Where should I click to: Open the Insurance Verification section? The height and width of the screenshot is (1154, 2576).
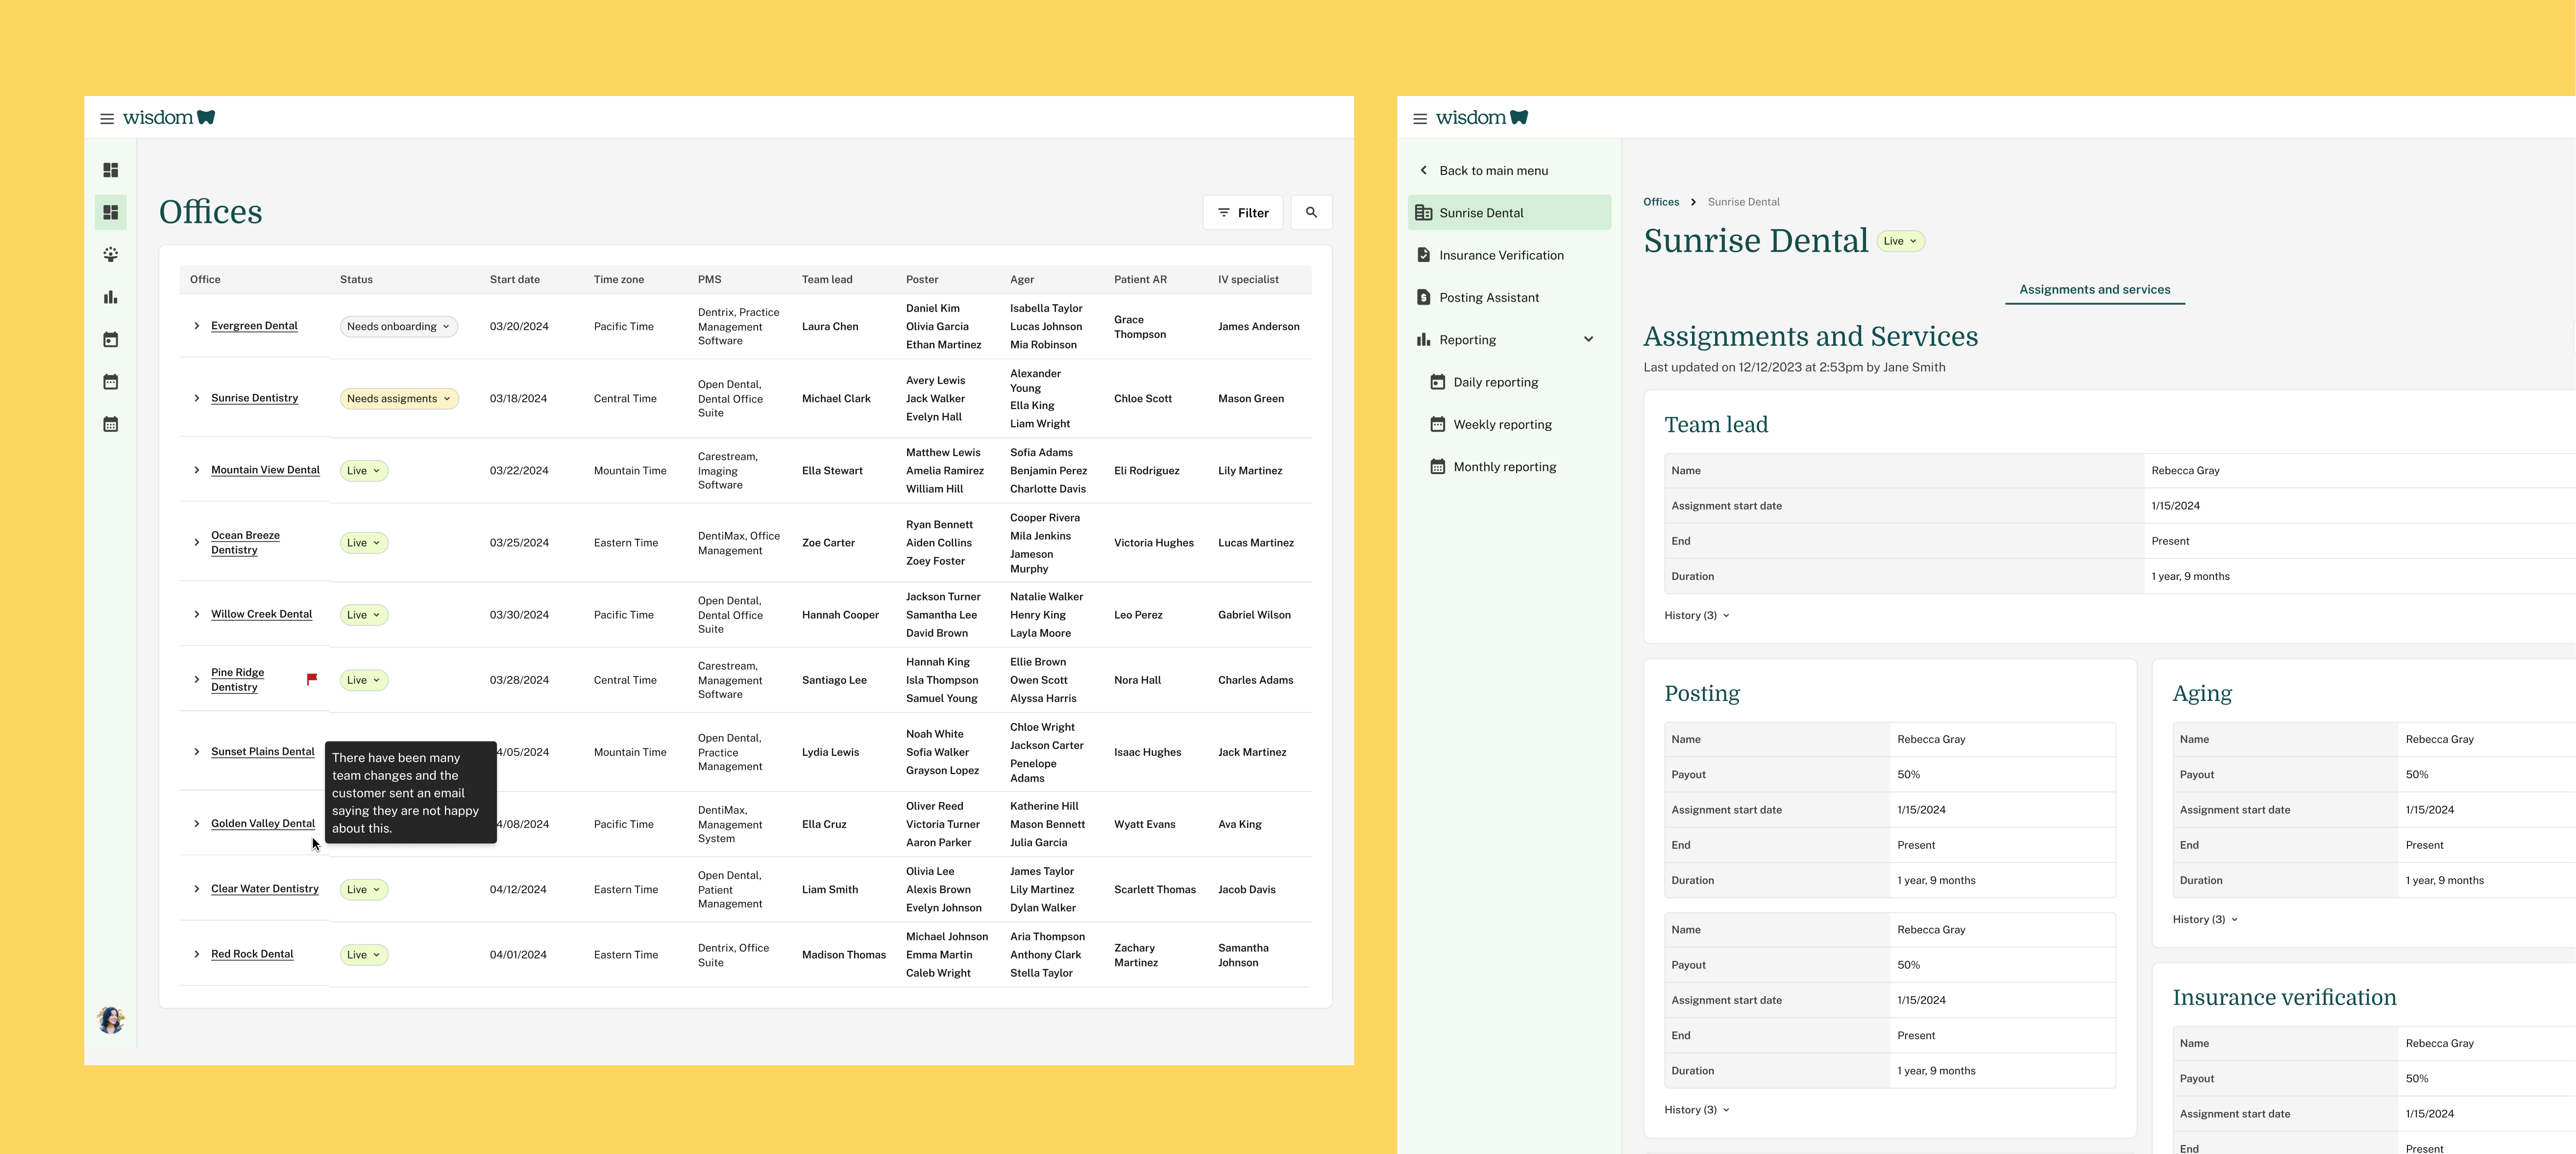[x=1501, y=255]
